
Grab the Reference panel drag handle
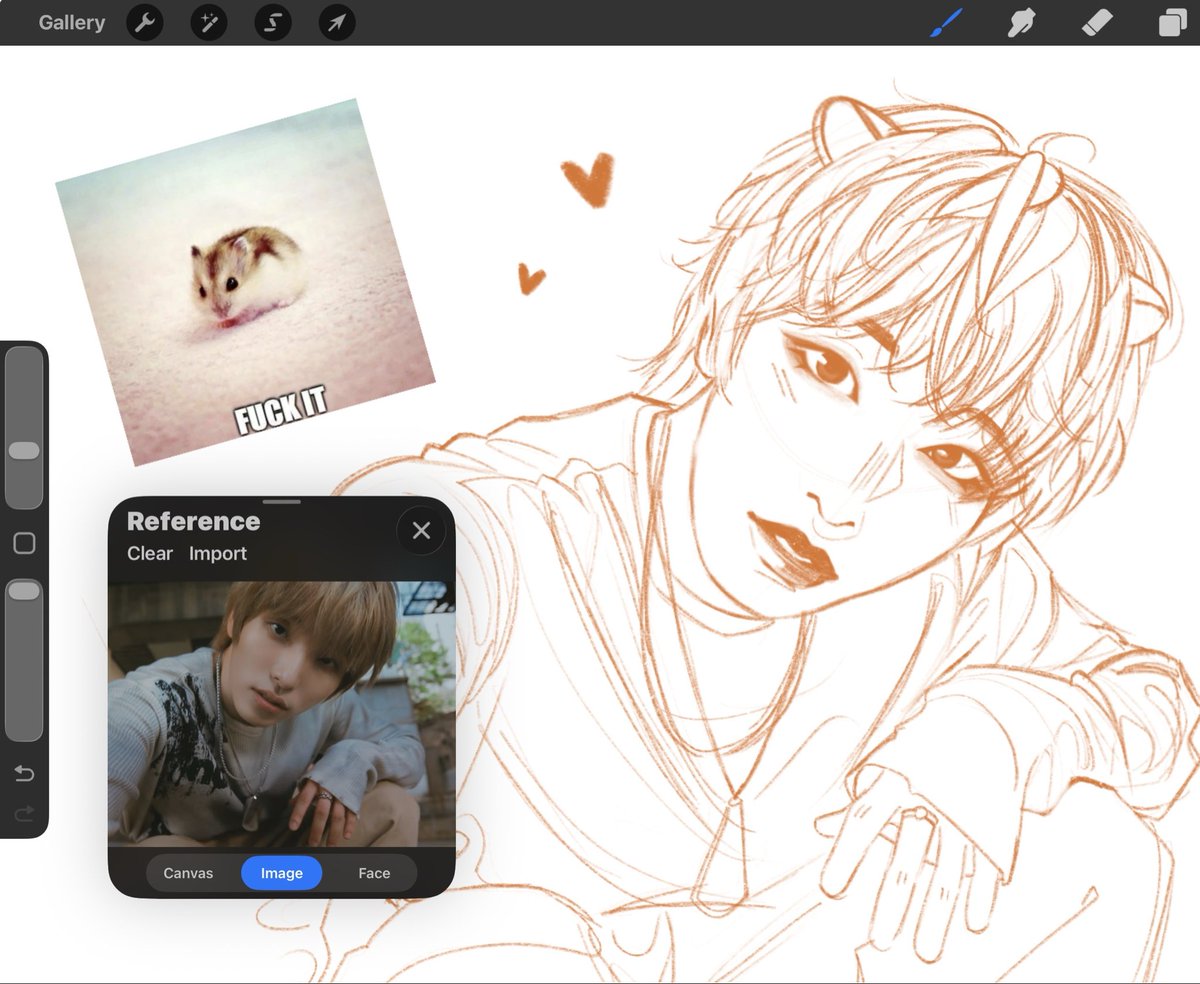click(281, 502)
